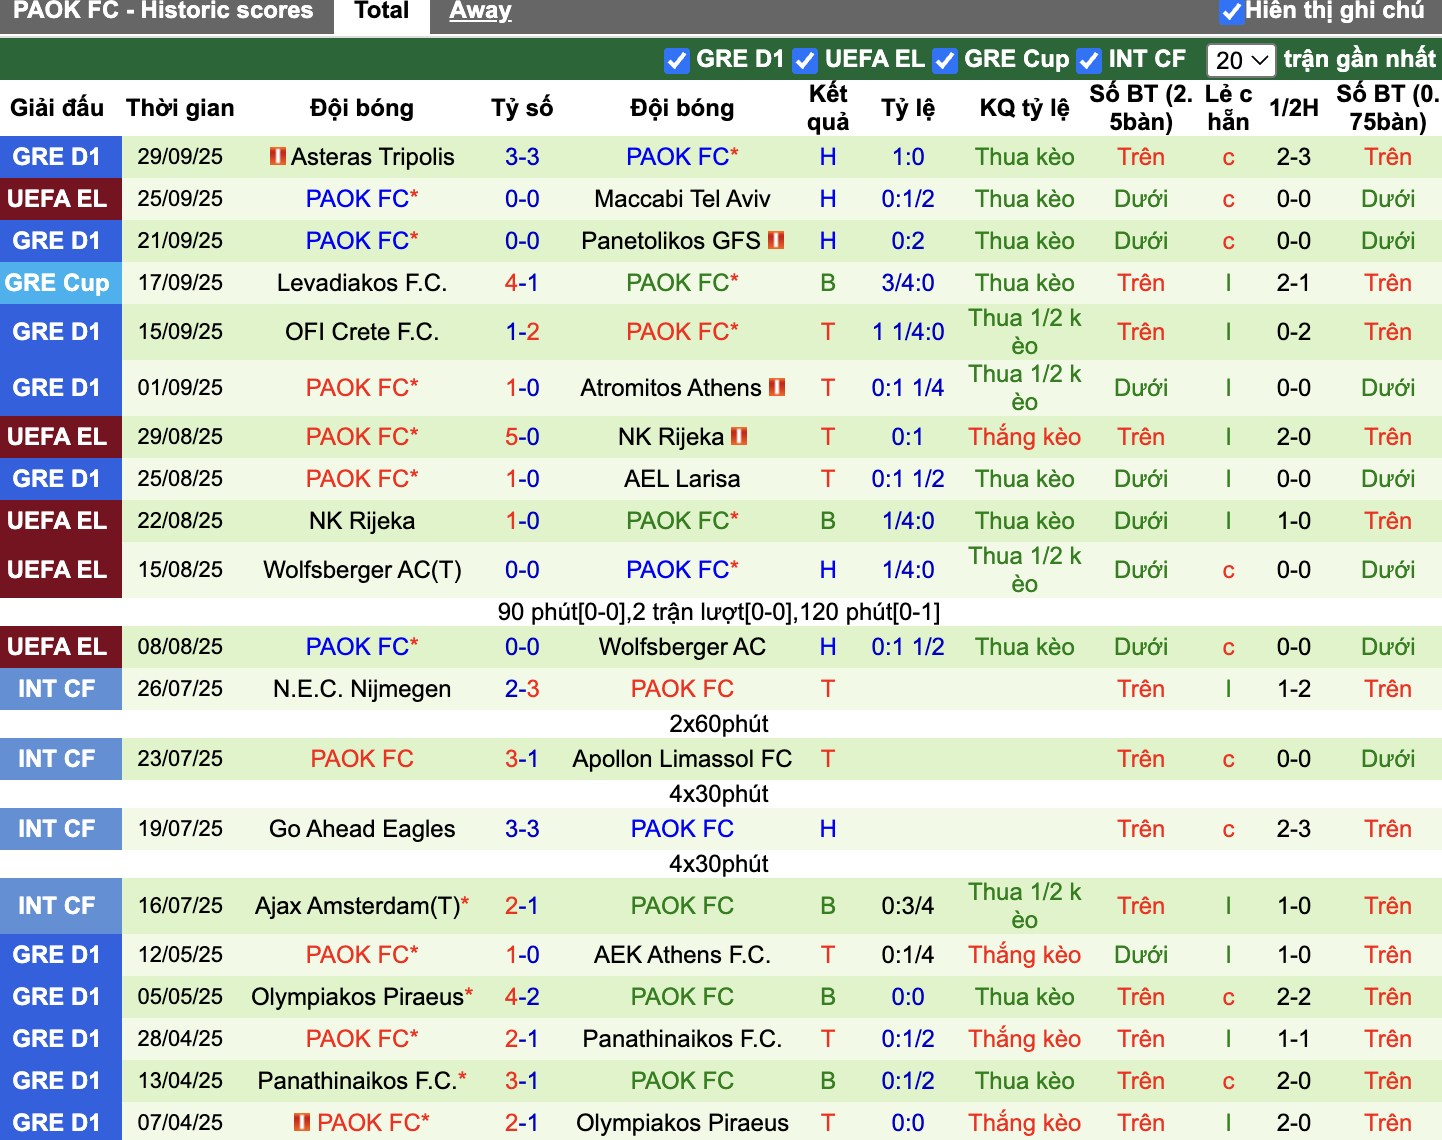Image resolution: width=1442 pixels, height=1140 pixels.
Task: Click the date 22/08/25
Action: (180, 521)
